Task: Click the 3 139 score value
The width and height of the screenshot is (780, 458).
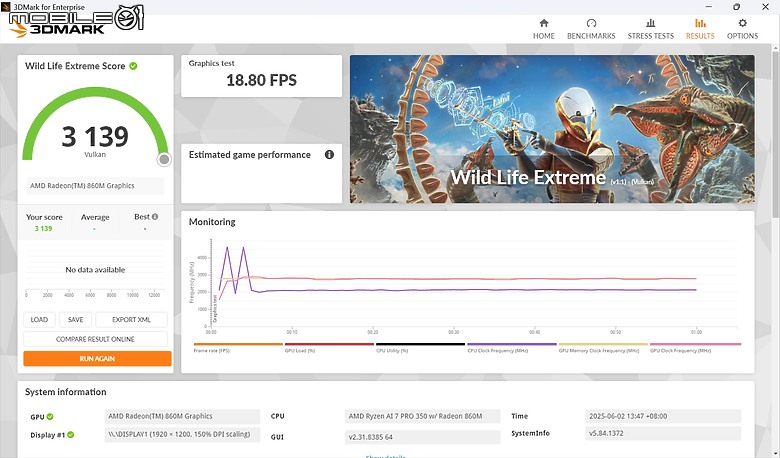Action: coord(95,136)
